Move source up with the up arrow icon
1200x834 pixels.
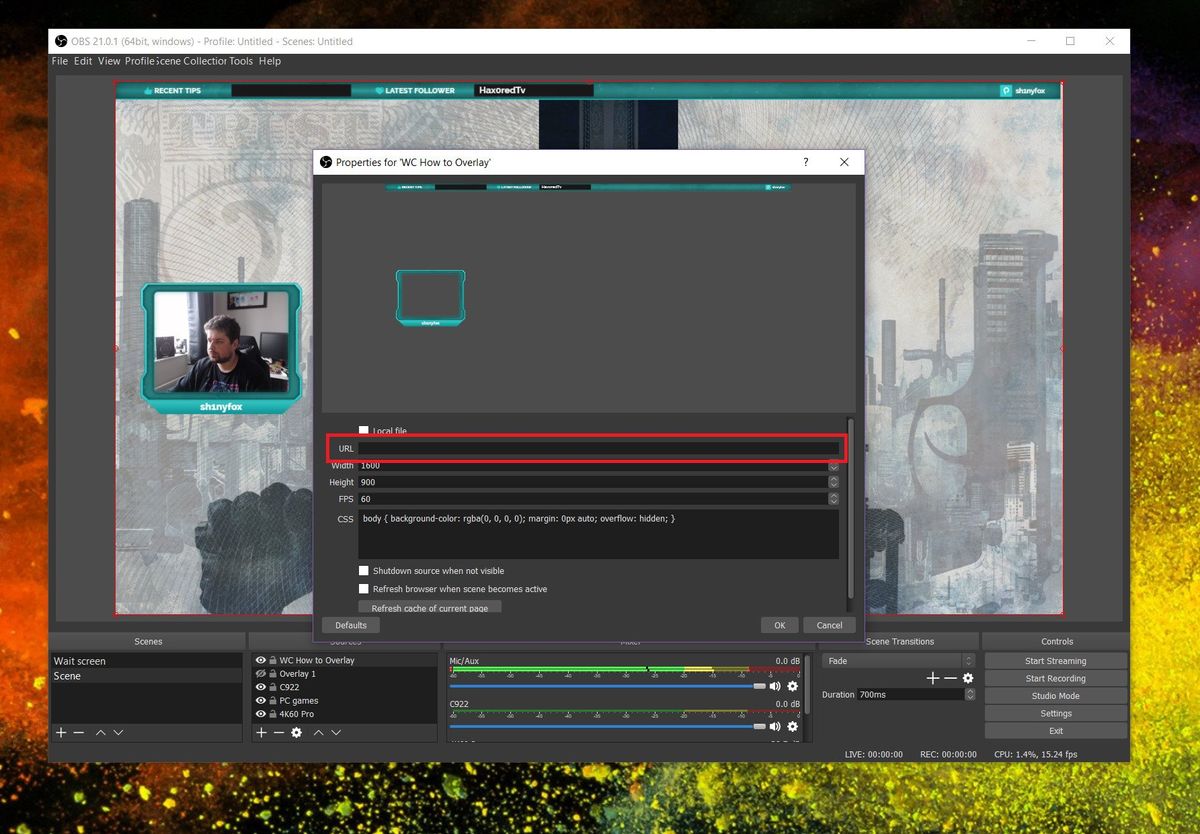(318, 732)
